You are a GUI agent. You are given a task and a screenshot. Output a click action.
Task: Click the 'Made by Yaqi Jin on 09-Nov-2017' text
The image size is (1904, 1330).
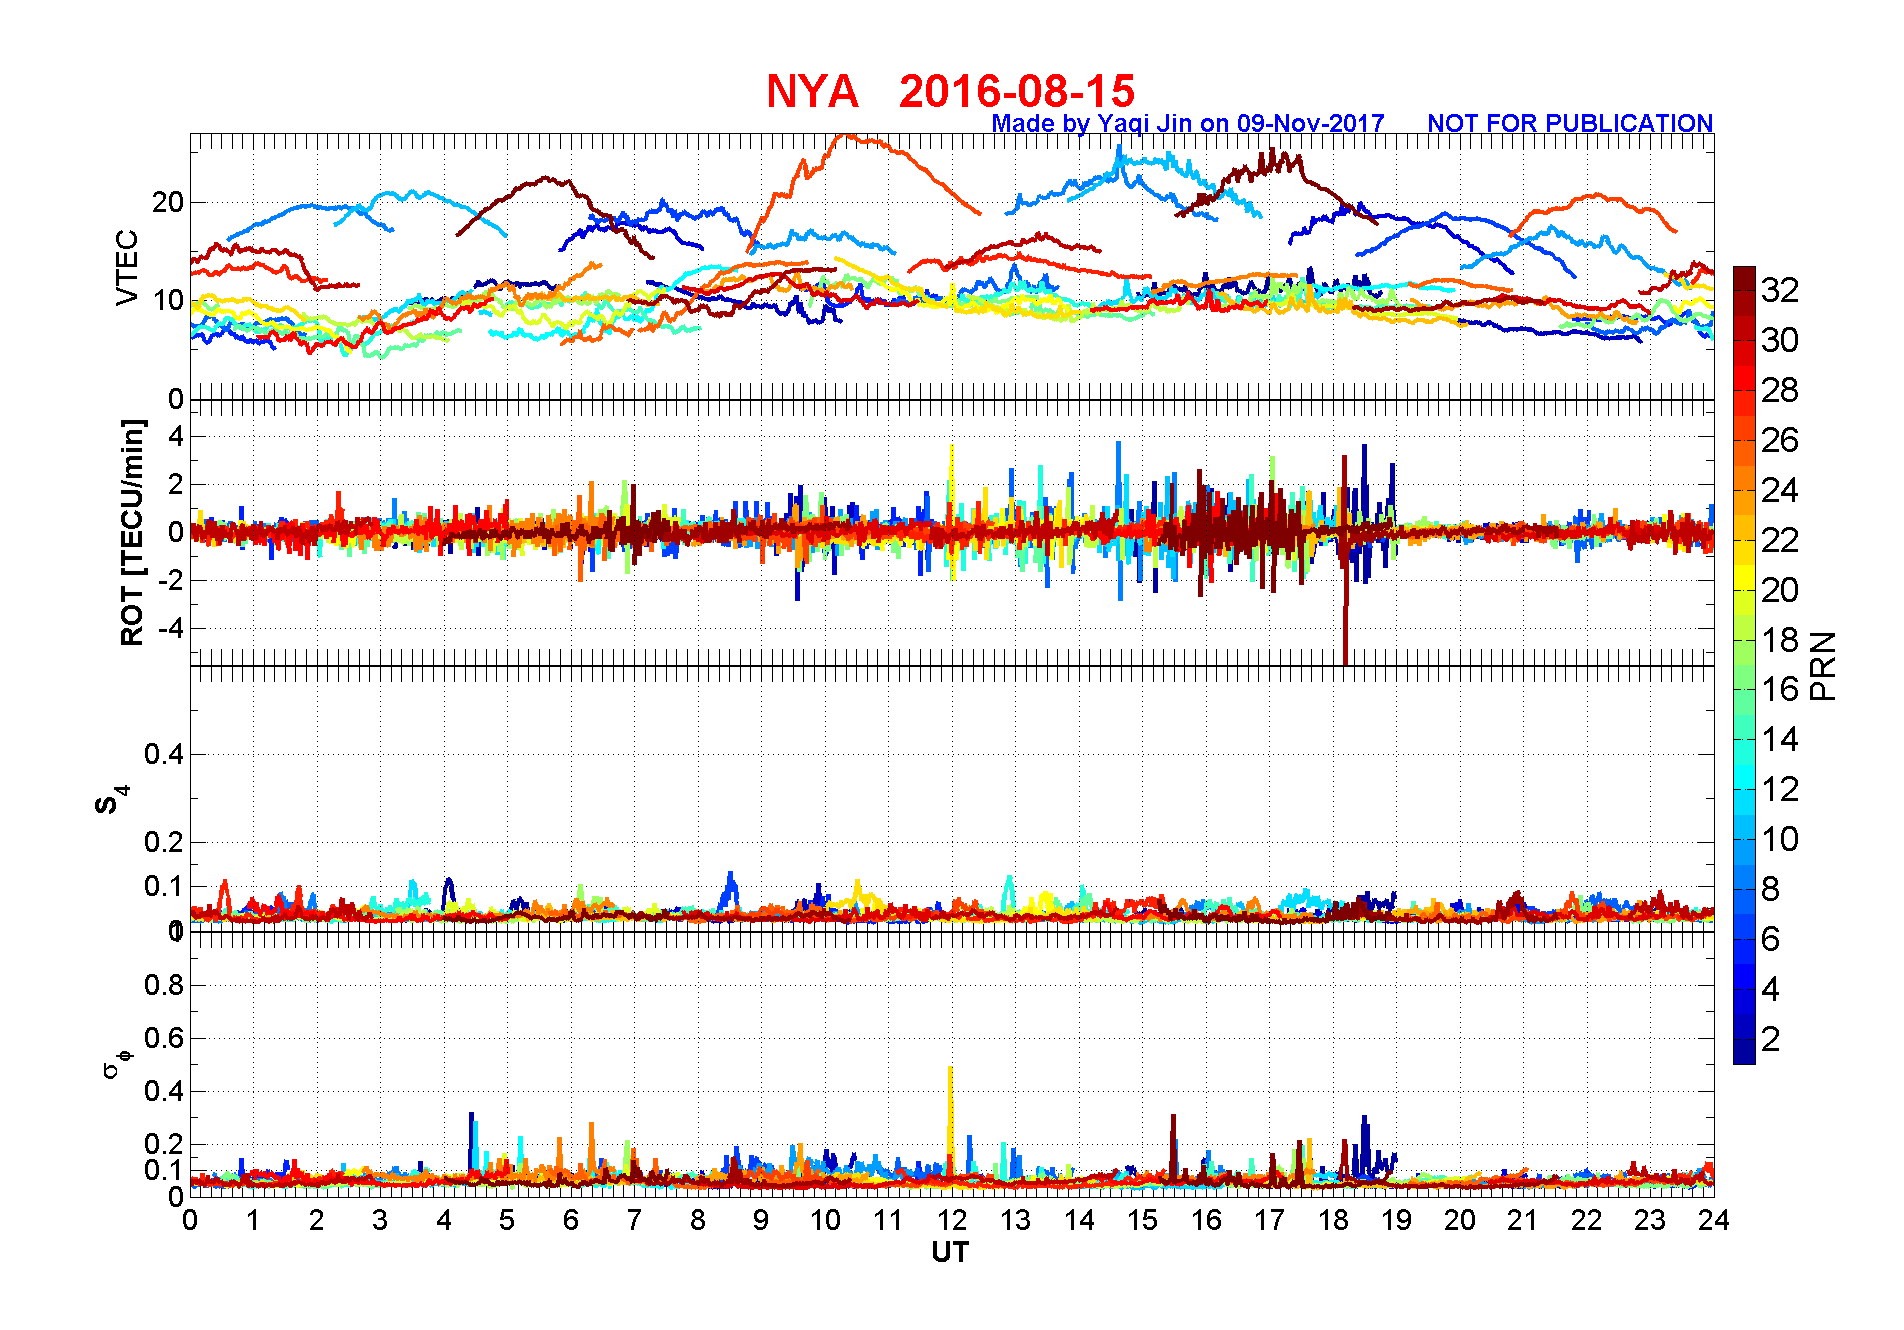click(x=1188, y=123)
